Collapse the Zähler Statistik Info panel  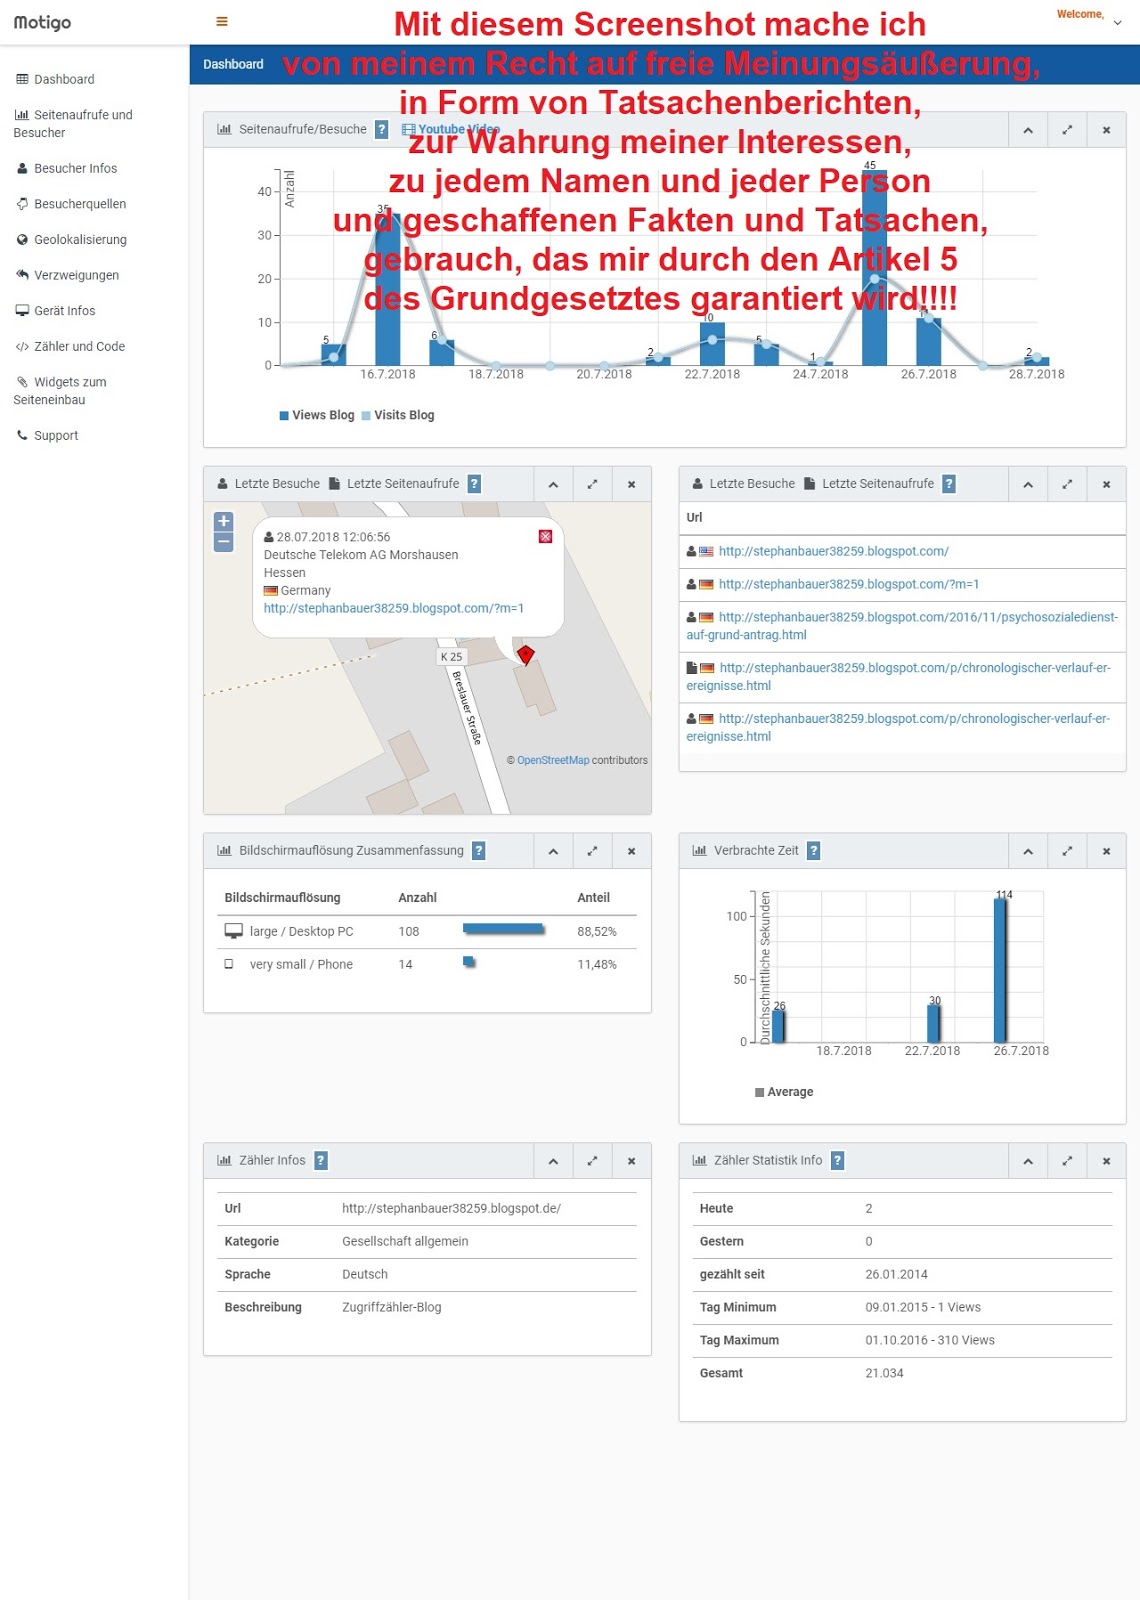[x=1028, y=1161]
